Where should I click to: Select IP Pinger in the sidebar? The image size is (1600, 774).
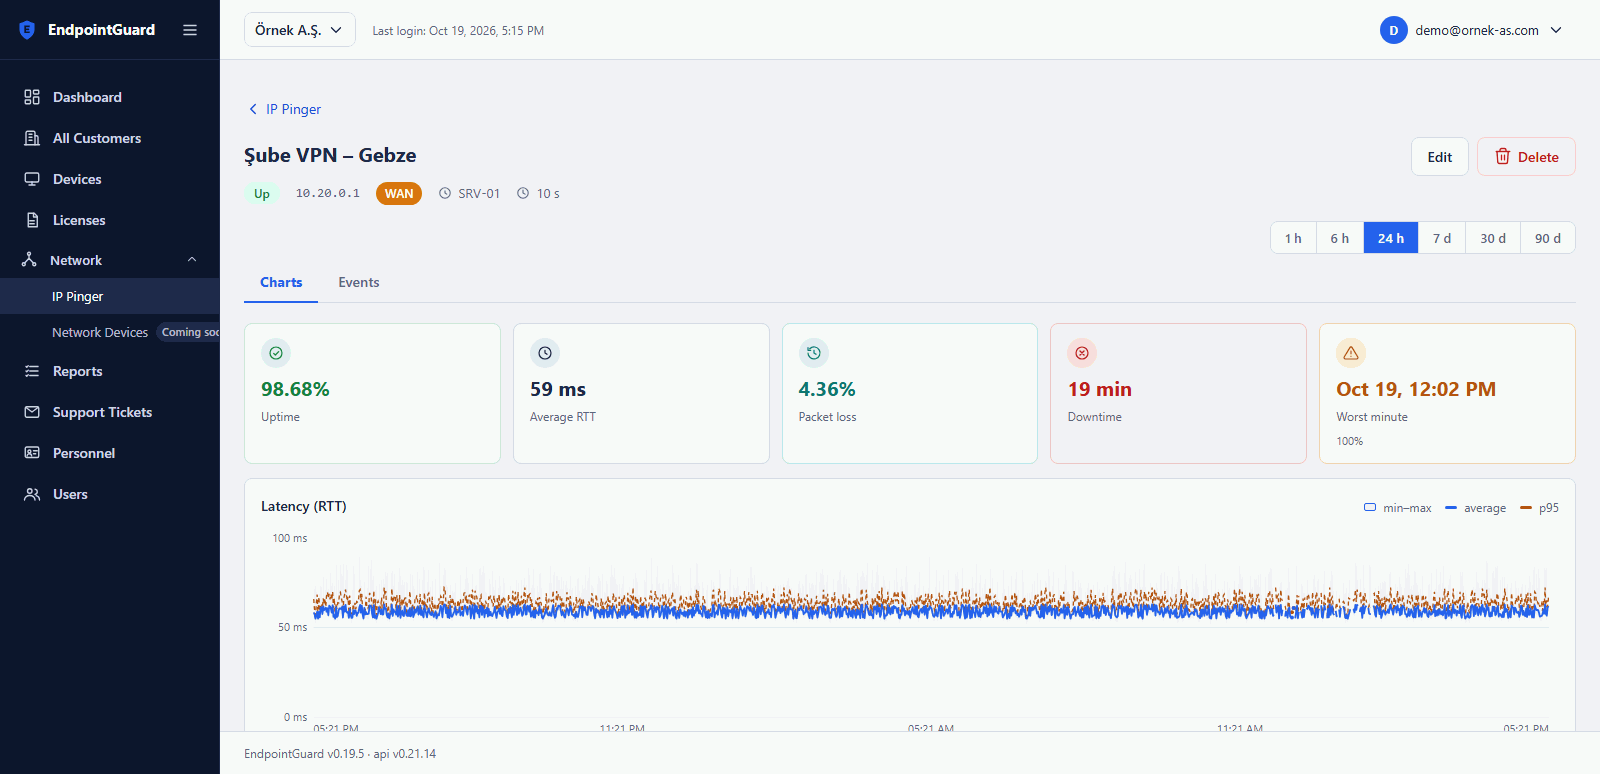[110, 296]
